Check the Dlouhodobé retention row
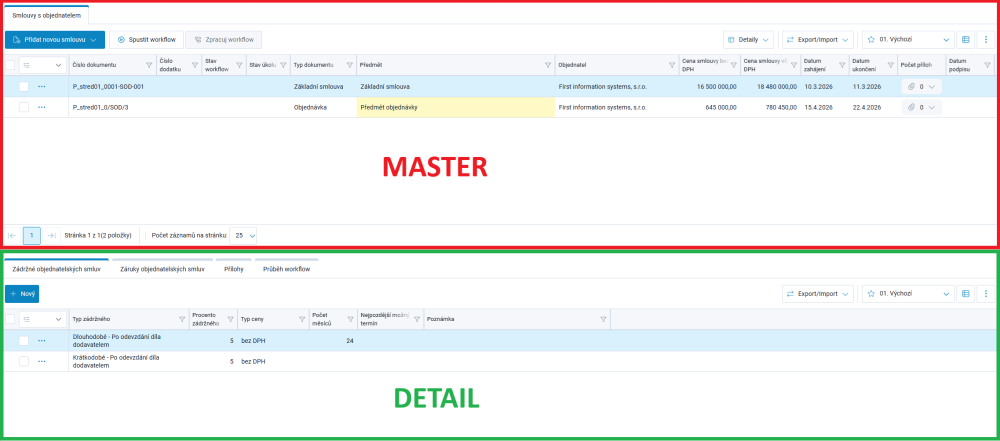Viewport: 1000px width, 441px height. [24, 341]
